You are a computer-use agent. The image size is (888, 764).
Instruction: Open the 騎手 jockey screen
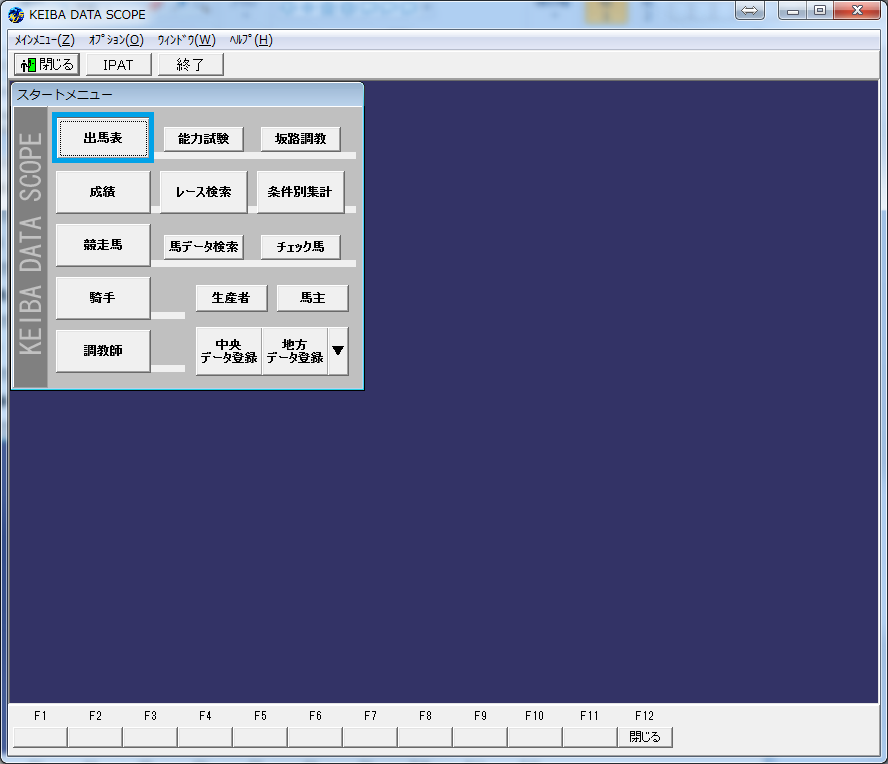pos(103,298)
